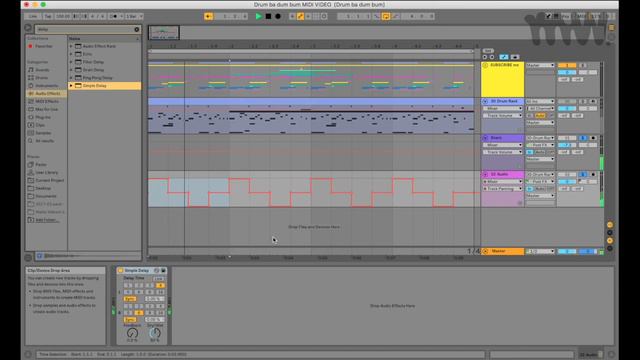Viewport: 640px width, 360px height.
Task: Select the All results category
Action: coord(44,141)
